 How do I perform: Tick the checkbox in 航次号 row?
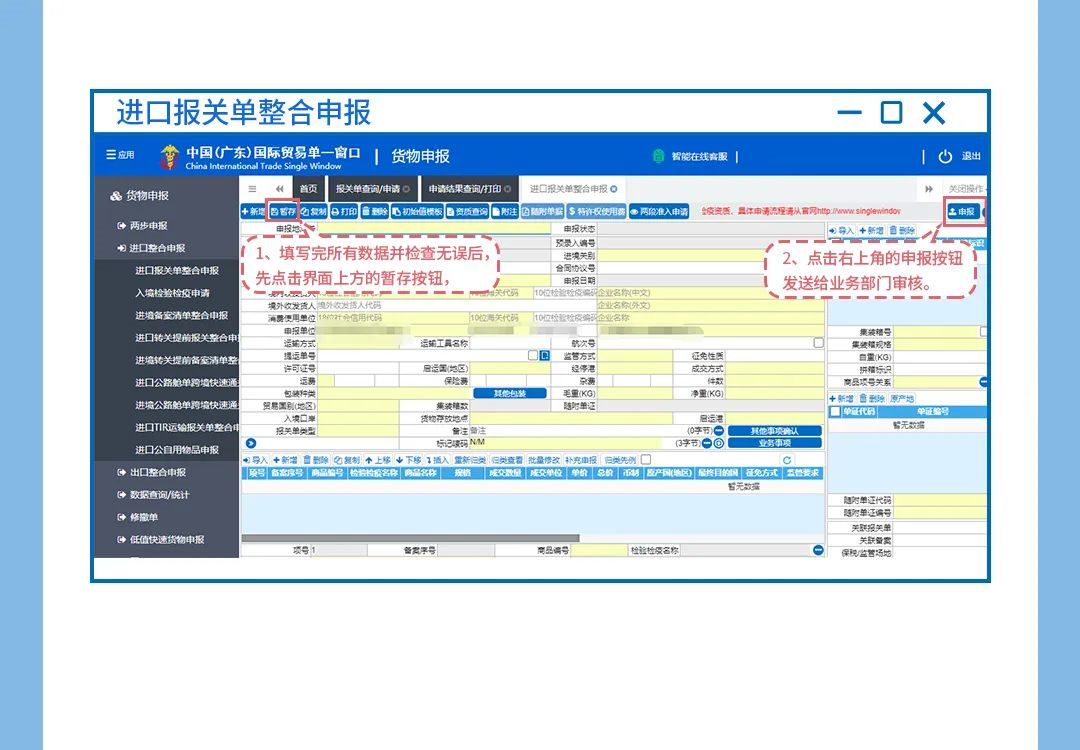(818, 342)
